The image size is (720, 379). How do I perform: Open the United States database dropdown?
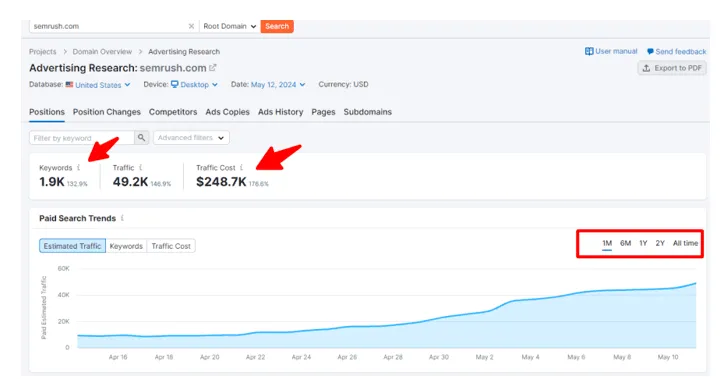[98, 85]
